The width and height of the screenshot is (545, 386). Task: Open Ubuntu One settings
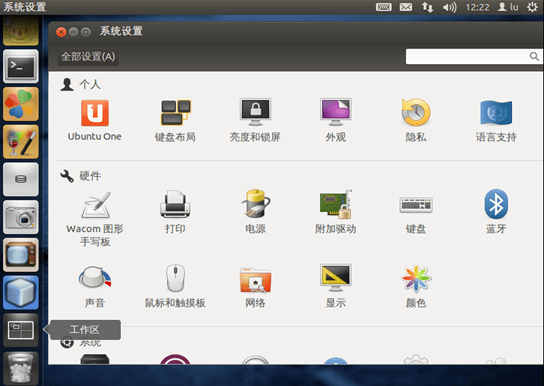coord(95,120)
